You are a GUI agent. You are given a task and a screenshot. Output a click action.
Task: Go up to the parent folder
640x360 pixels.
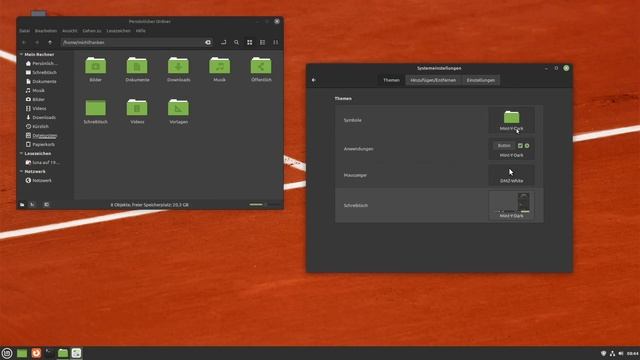(50, 42)
